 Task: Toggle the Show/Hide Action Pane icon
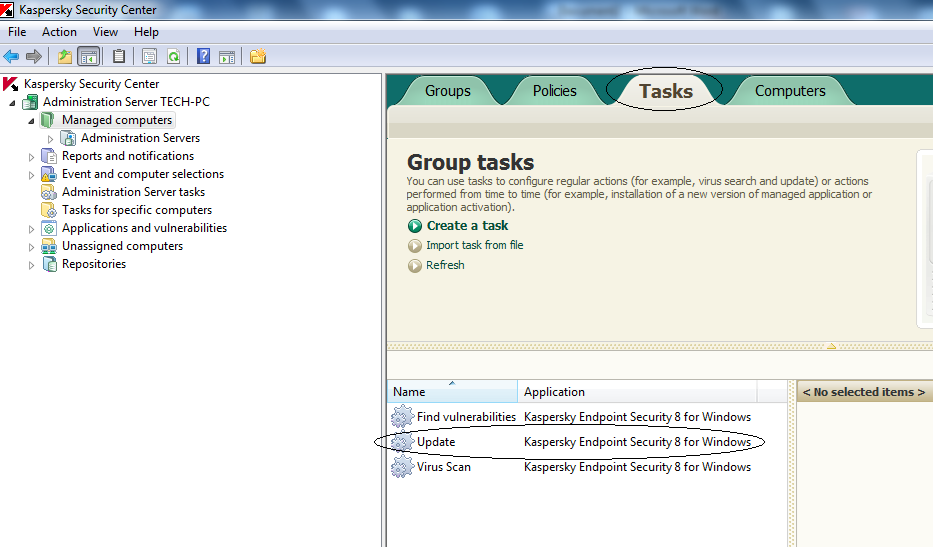[x=227, y=57]
